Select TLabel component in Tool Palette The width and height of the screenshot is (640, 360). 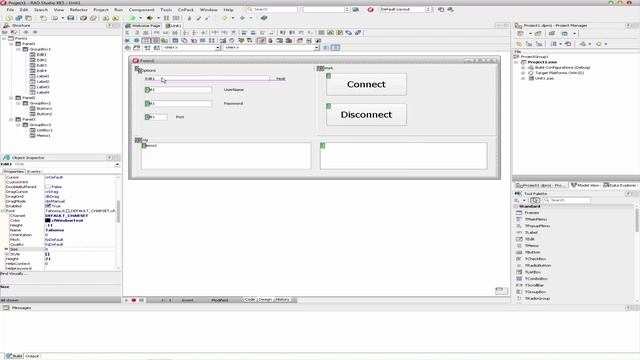coord(531,232)
